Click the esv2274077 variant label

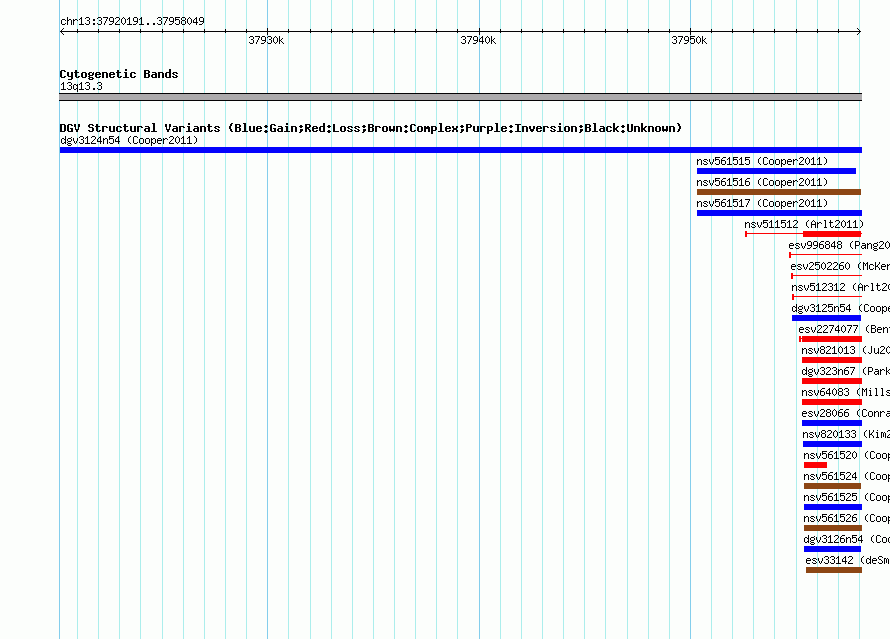844,329
